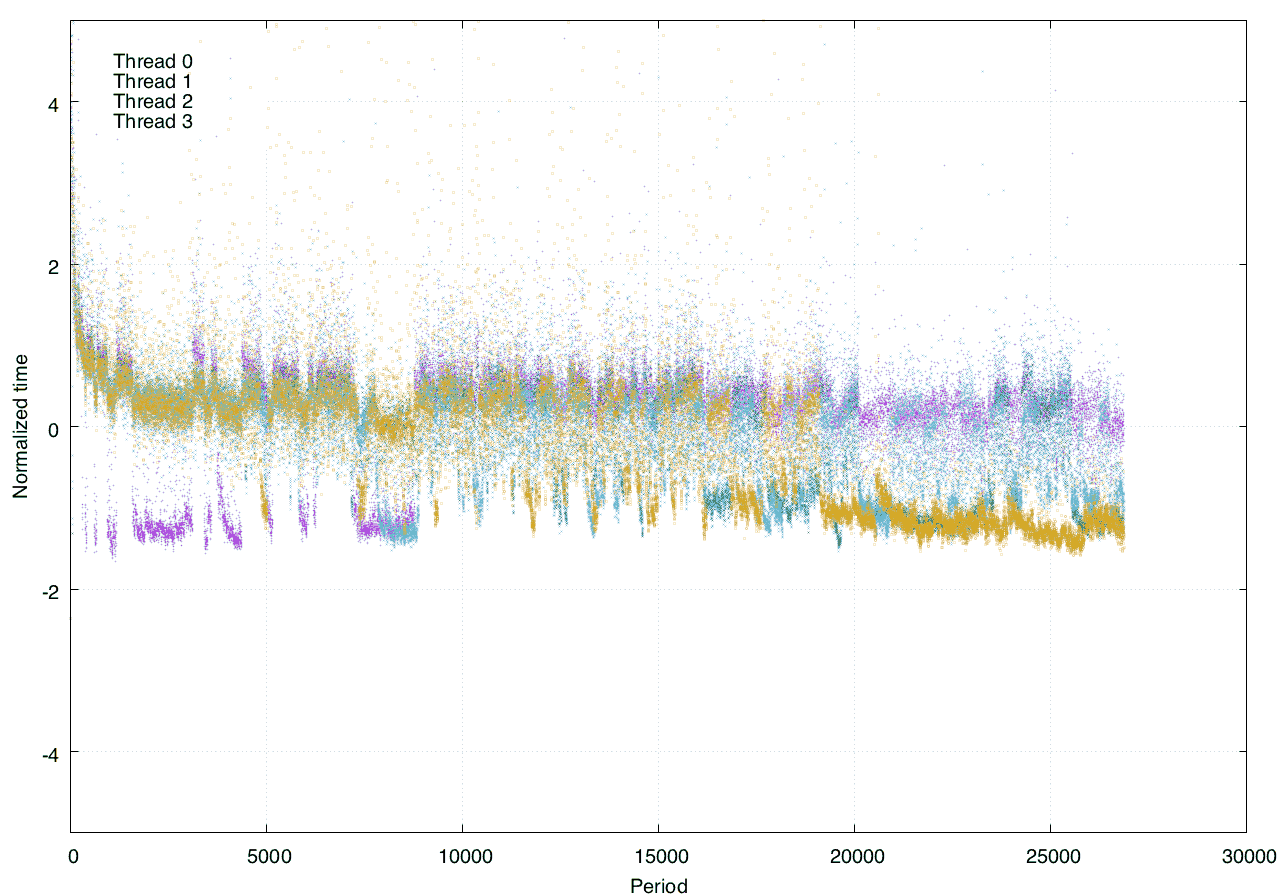Click the y-axis tick label -4

tap(51, 754)
